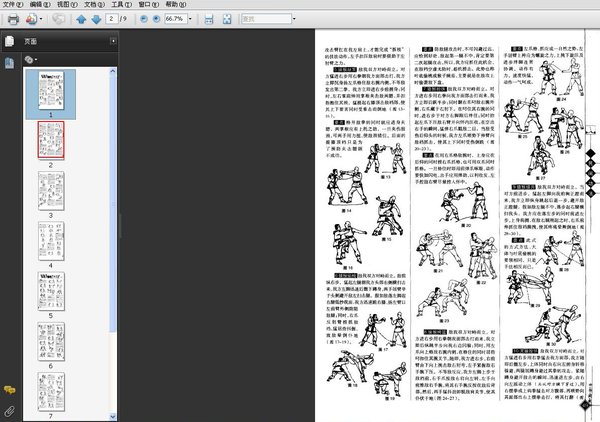The image size is (600, 422).
Task: Click the thumbnail panel scroll down arrow
Action: (113, 416)
